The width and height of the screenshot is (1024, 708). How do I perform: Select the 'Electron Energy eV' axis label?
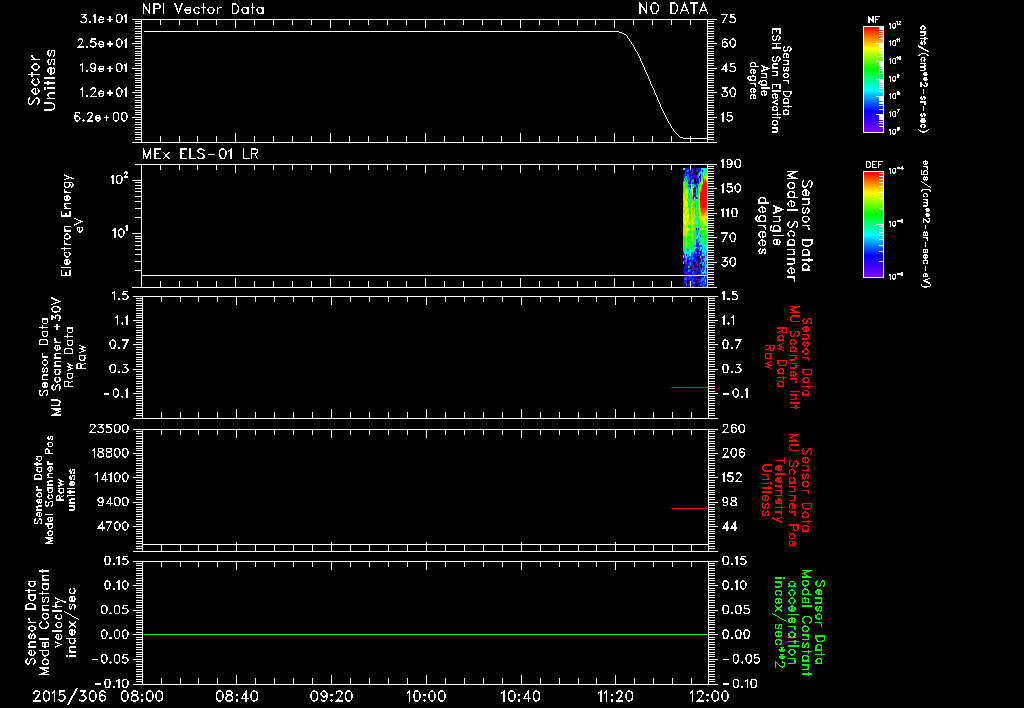pos(72,225)
